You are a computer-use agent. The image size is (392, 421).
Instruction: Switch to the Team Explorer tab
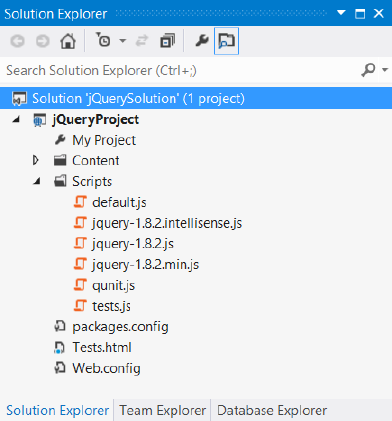pos(163,410)
